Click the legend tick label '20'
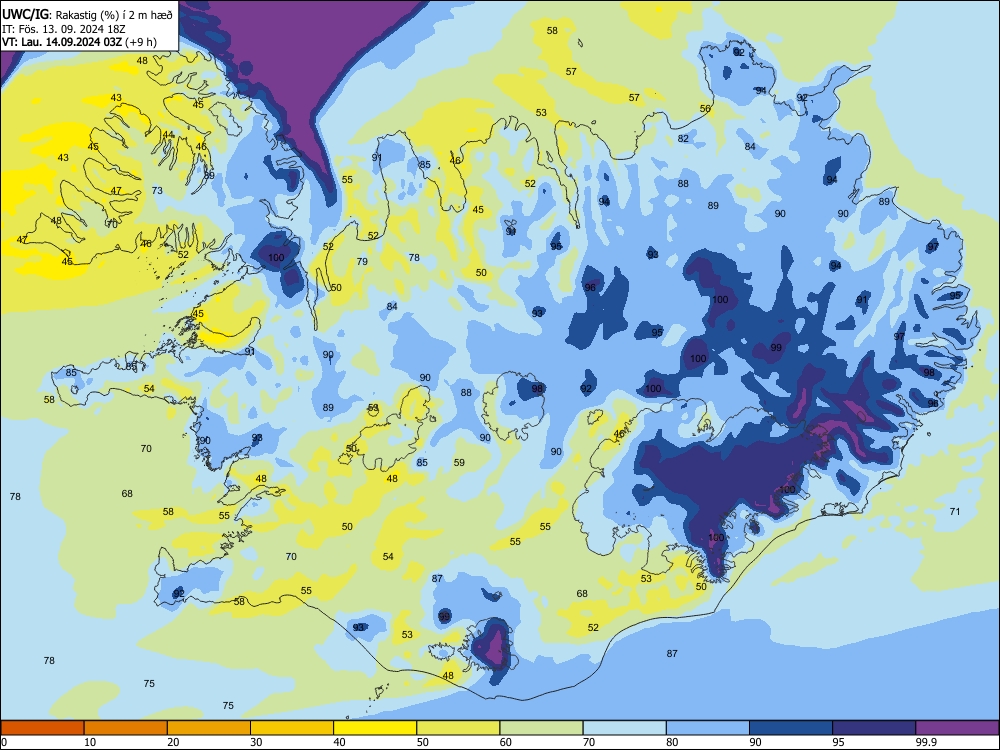 173,742
